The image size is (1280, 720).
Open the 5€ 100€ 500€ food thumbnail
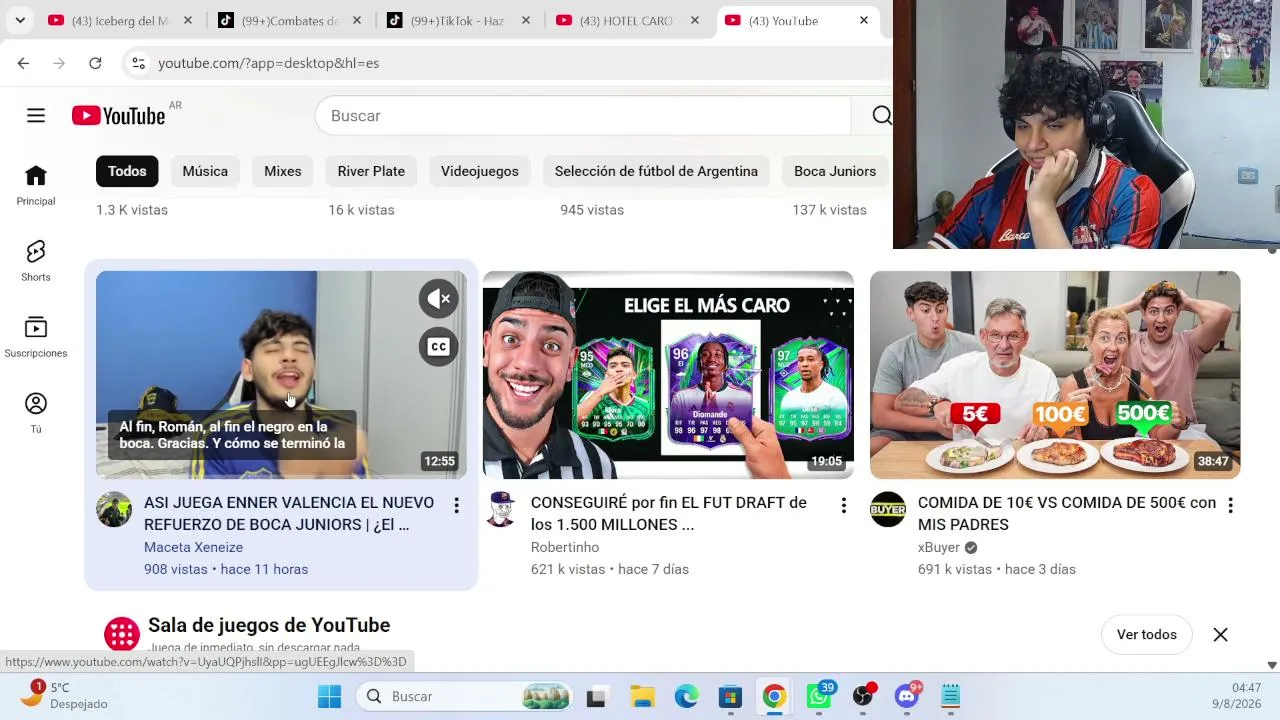click(1055, 375)
